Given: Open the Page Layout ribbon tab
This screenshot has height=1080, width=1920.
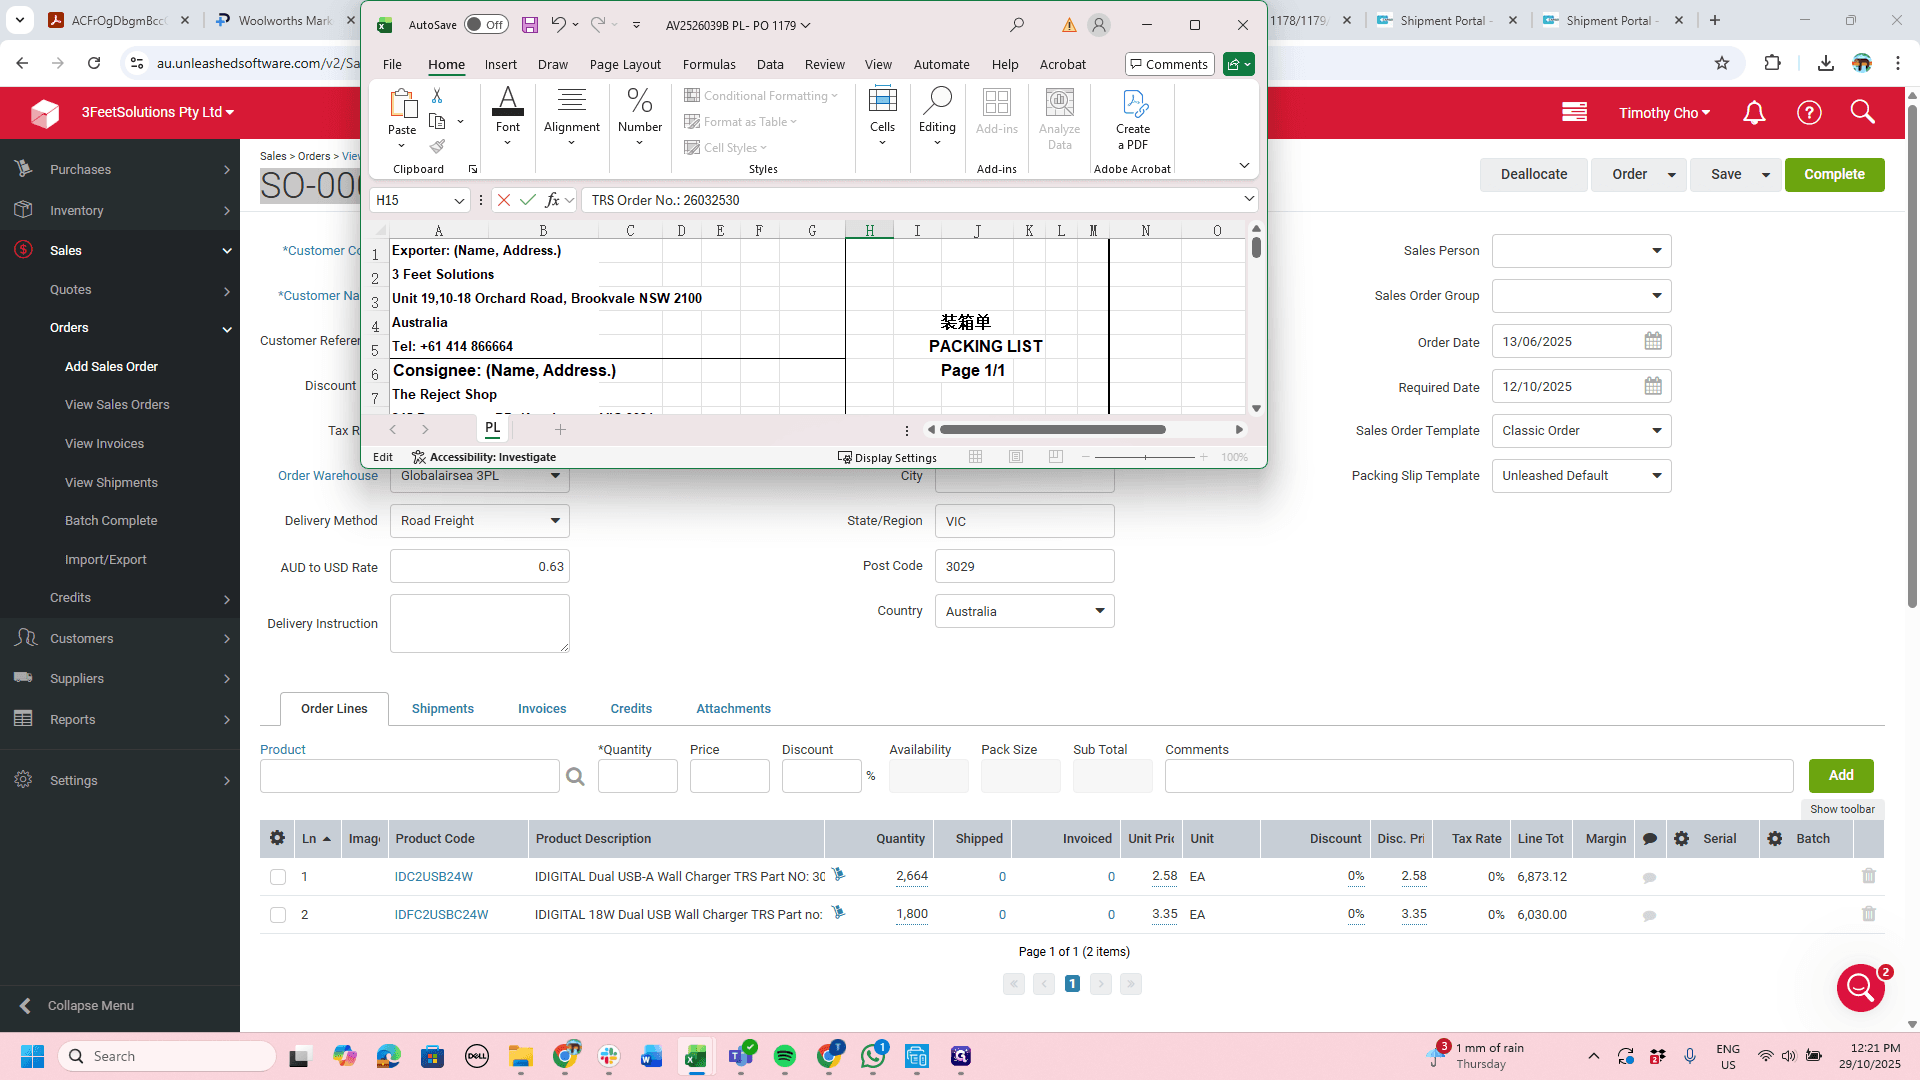Looking at the screenshot, I should [625, 64].
